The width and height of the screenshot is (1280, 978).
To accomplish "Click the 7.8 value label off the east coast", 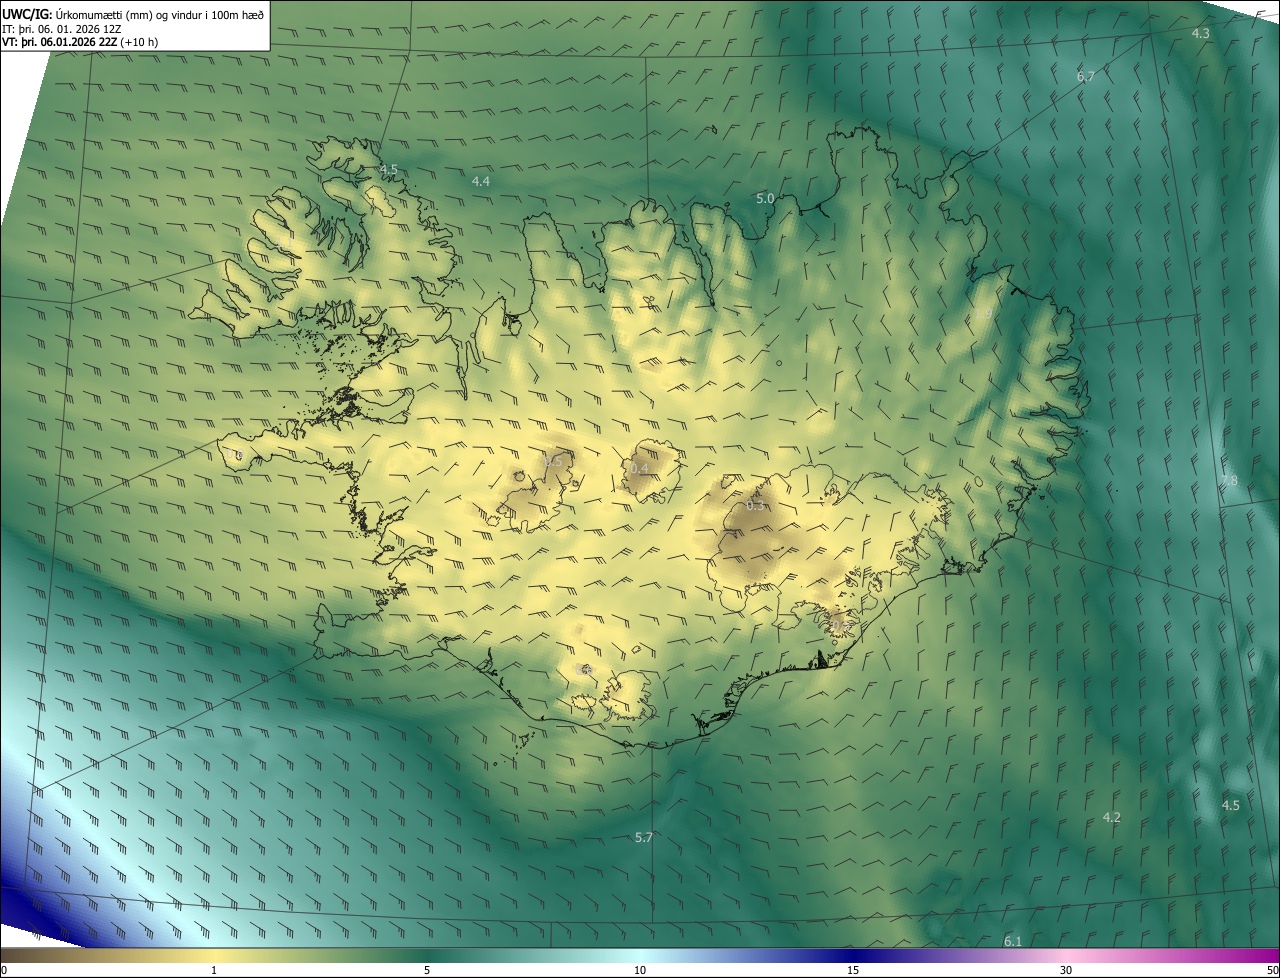I will tap(1229, 480).
